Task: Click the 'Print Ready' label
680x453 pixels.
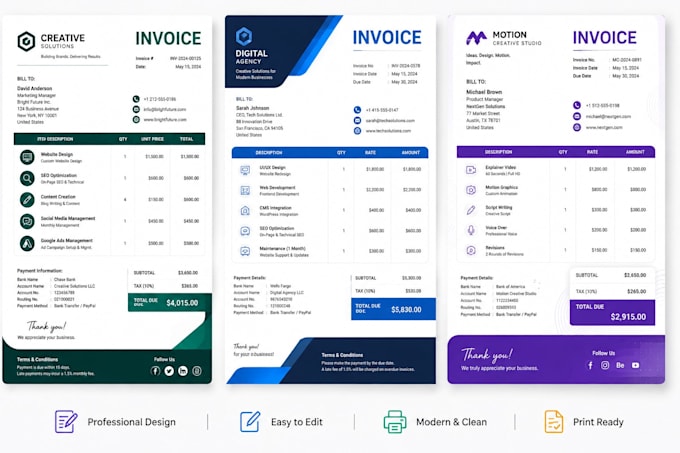Action: [598, 422]
